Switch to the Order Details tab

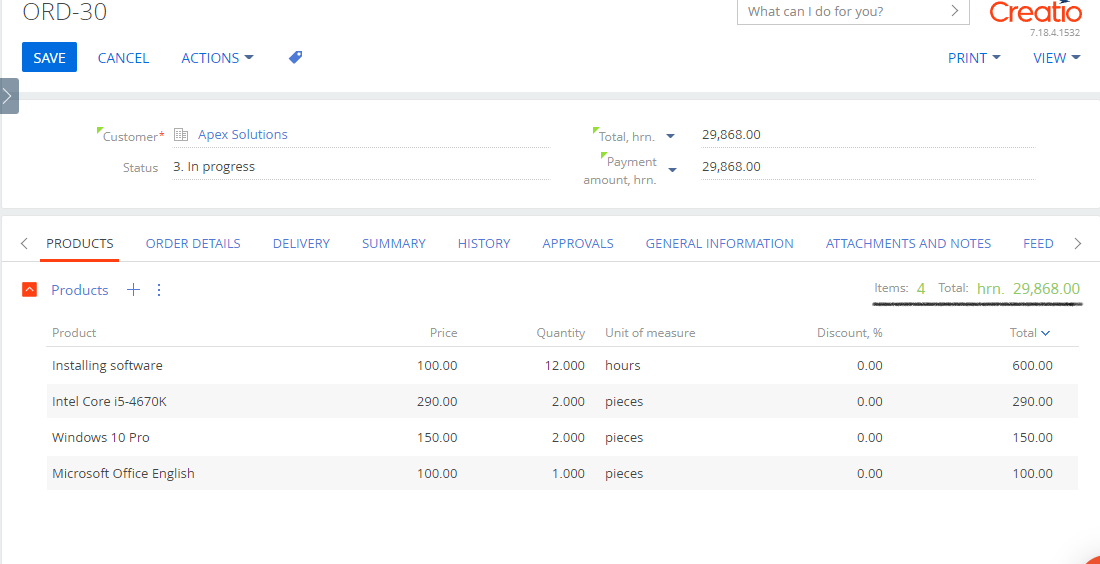[x=193, y=243]
